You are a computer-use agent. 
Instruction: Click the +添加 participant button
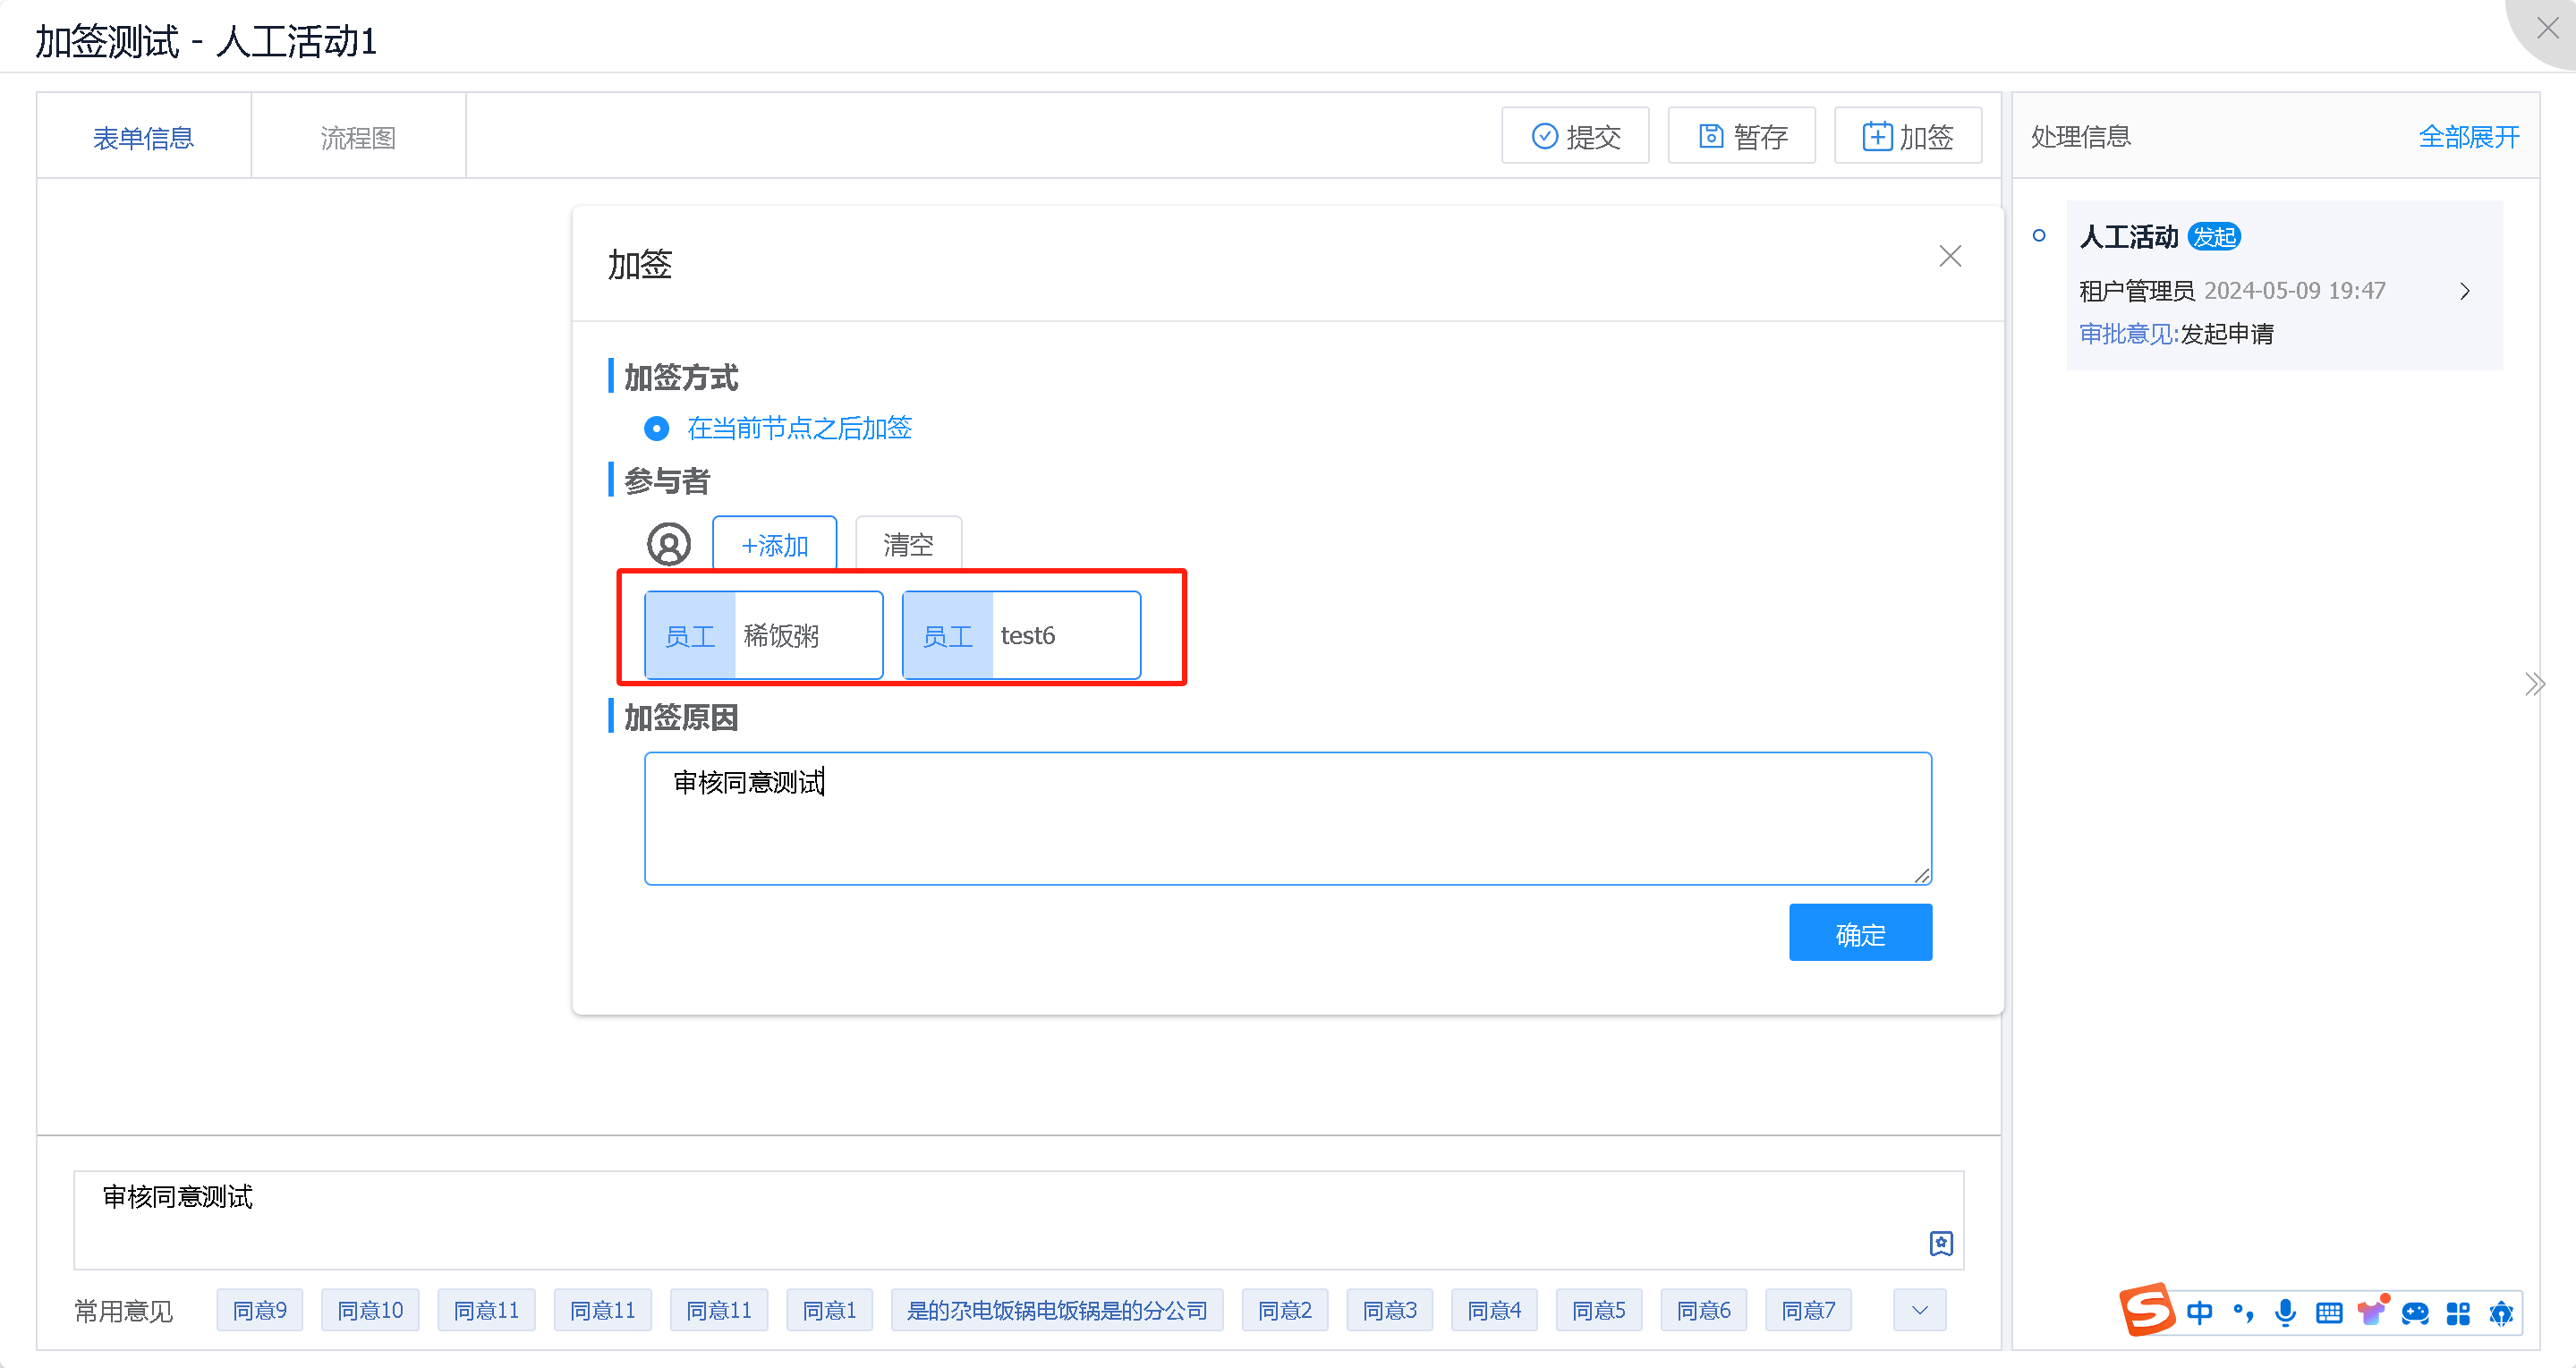[x=774, y=545]
